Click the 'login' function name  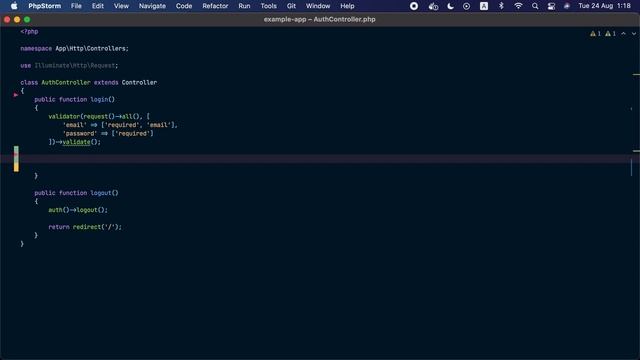point(99,100)
